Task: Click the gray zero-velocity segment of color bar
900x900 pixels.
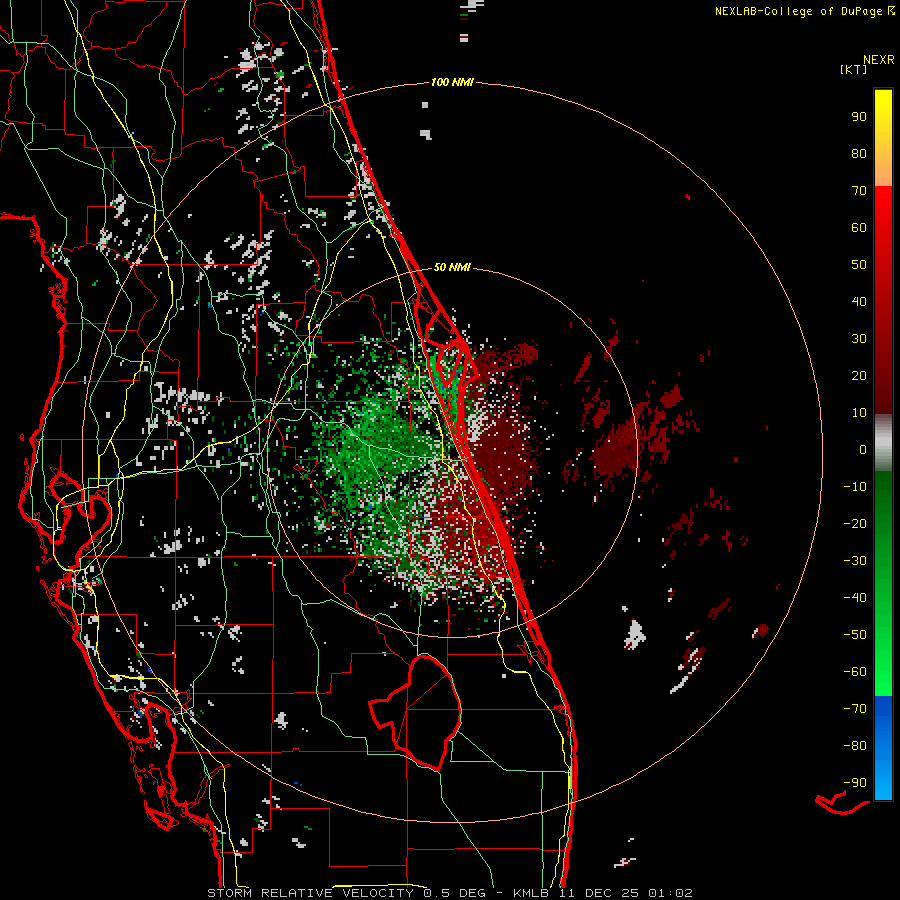Action: click(x=883, y=443)
